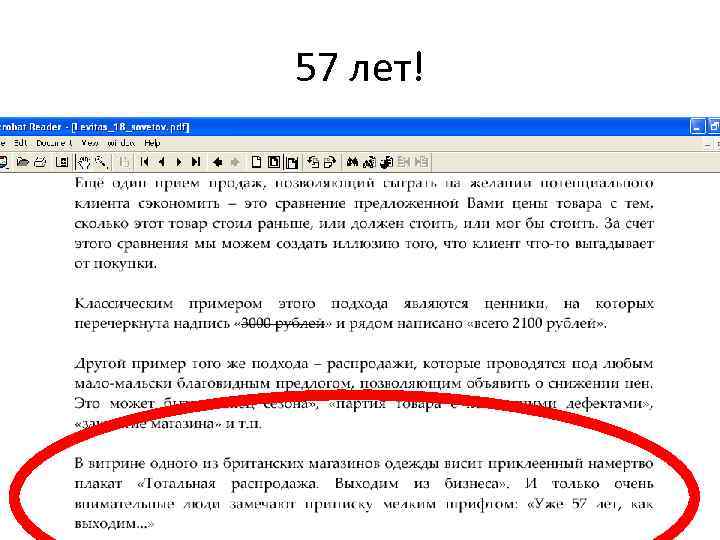Select the Hand tool
Viewport: 720px width, 540px height.
tap(84, 162)
